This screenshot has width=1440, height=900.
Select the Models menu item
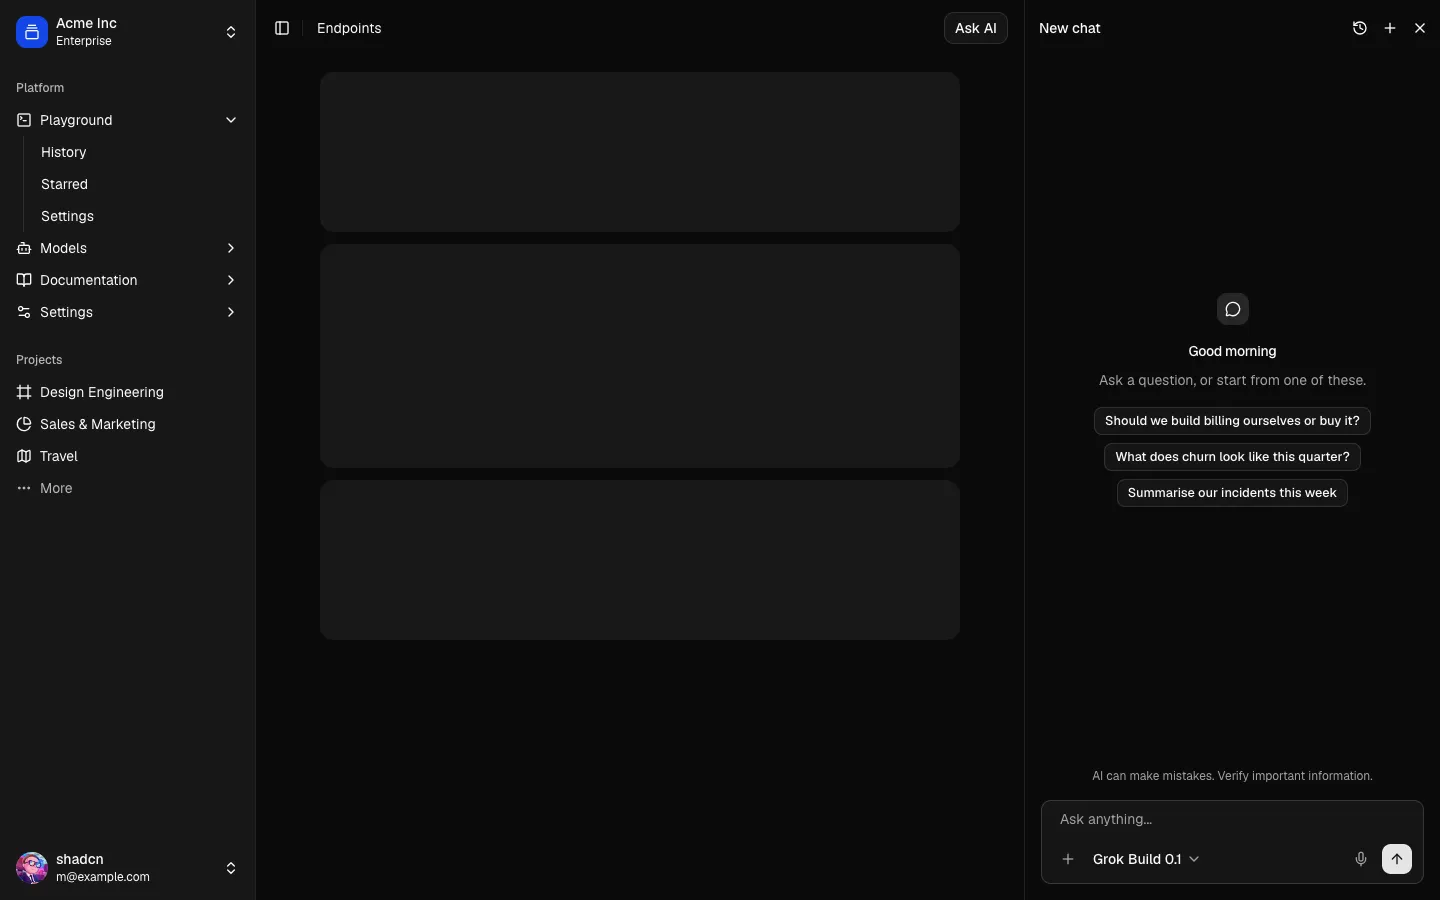[127, 248]
